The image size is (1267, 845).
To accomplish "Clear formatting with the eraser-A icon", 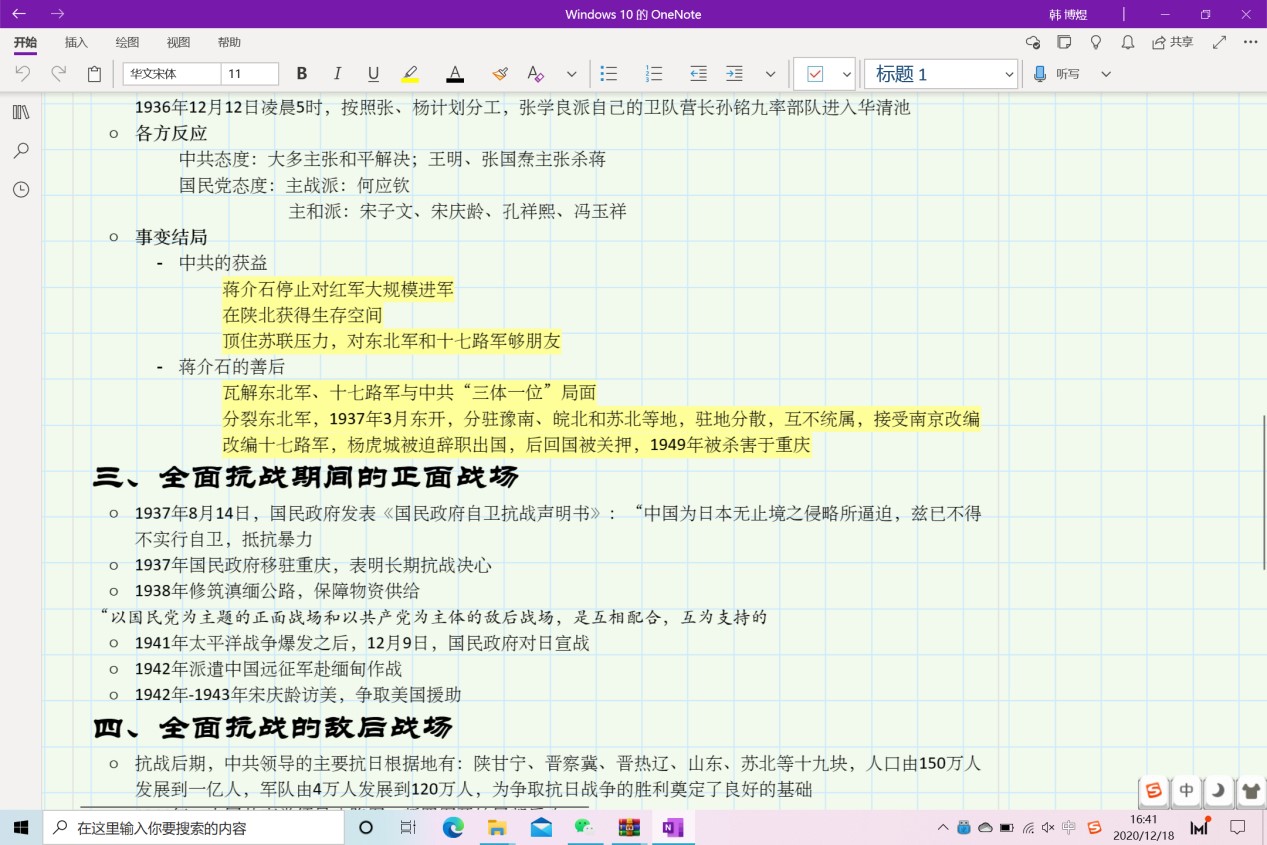I will point(535,74).
